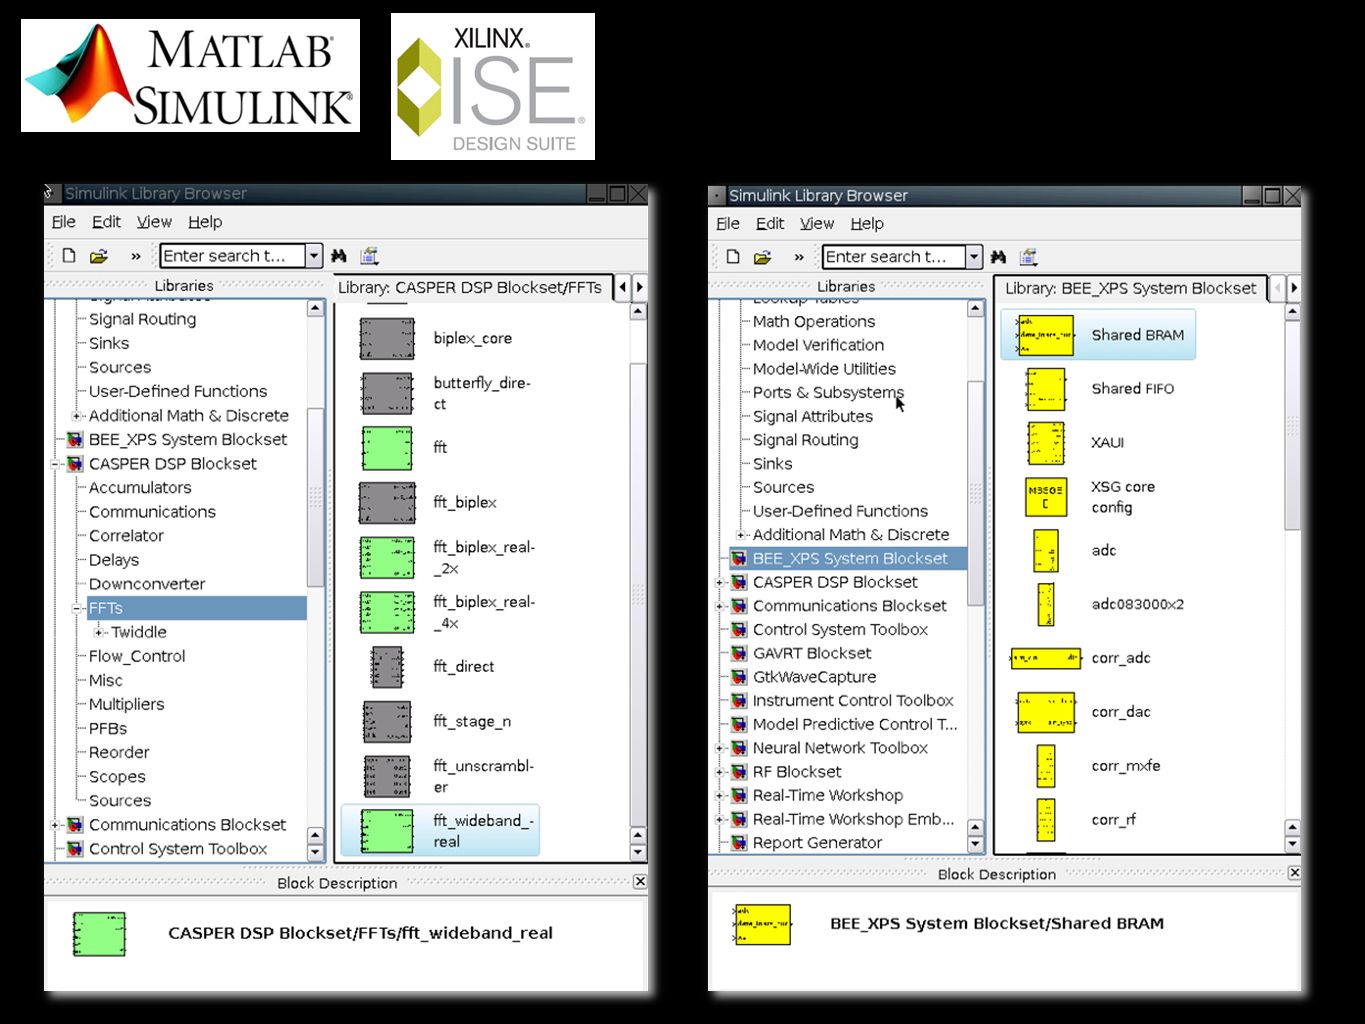Click the new model icon in the right browser toolbar
The height and width of the screenshot is (1024, 1365).
tap(733, 256)
